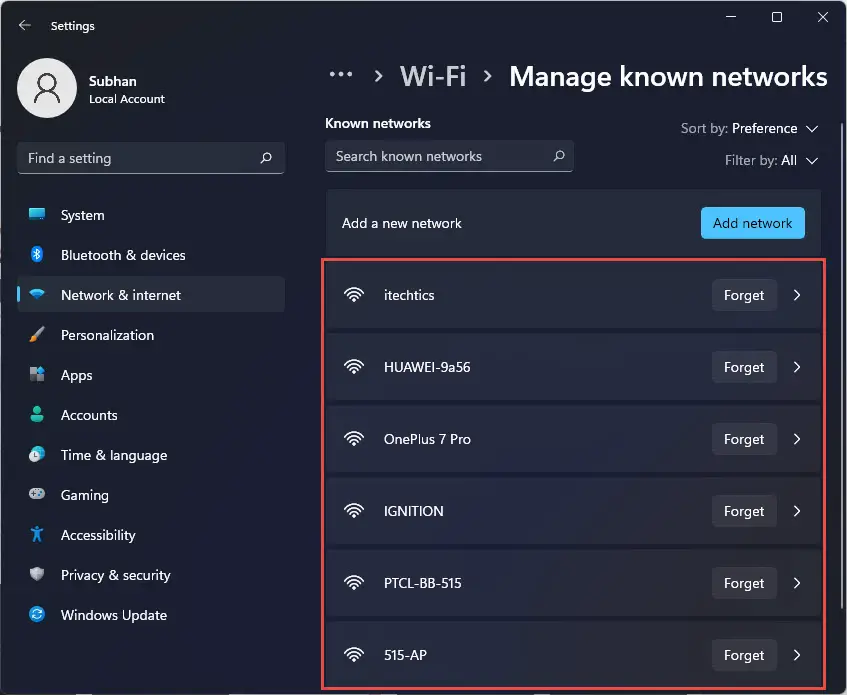847x695 pixels.
Task: Click the Privacy & security shield icon
Action: 37,574
